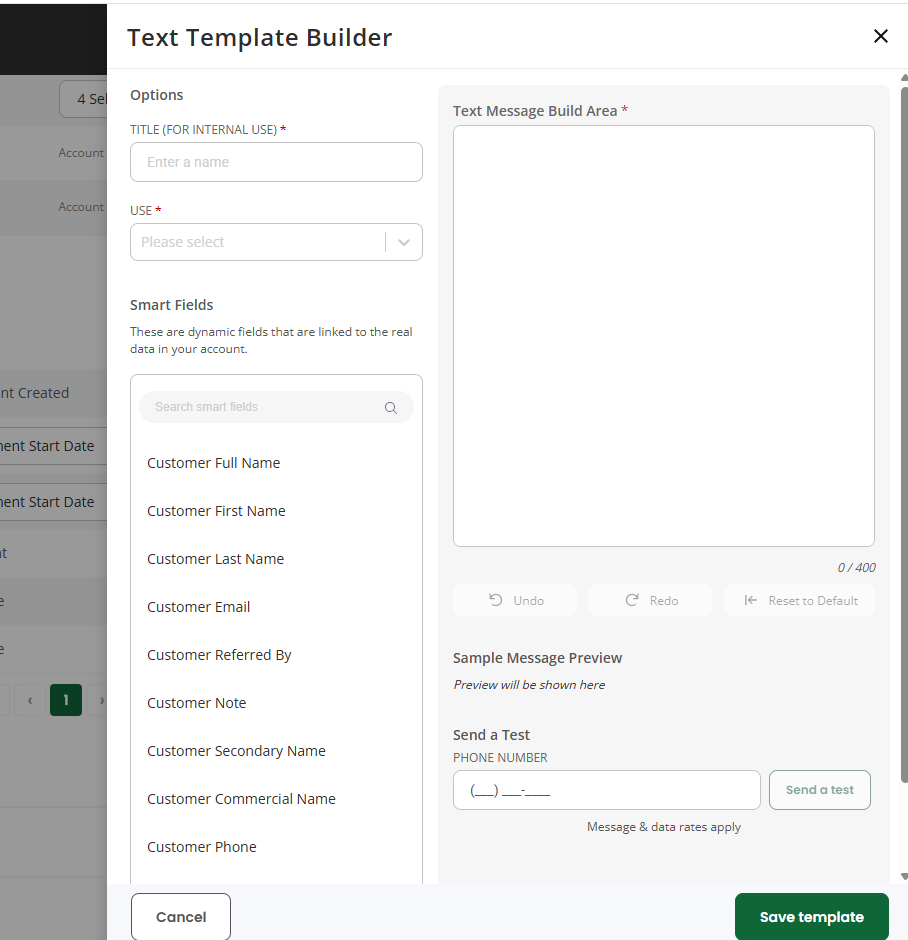Click the Reset to Default arrow icon
908x940 pixels.
[x=750, y=600]
